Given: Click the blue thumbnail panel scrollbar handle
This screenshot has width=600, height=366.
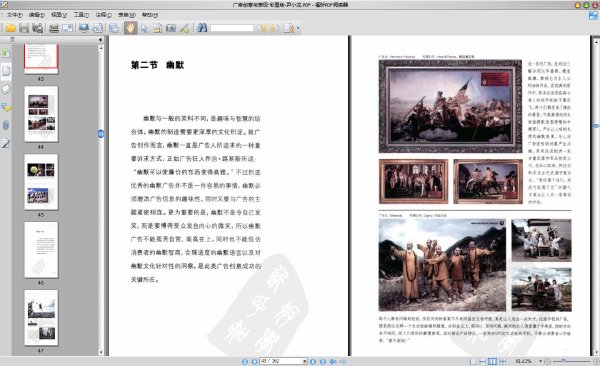Looking at the screenshot, I should point(101,134).
